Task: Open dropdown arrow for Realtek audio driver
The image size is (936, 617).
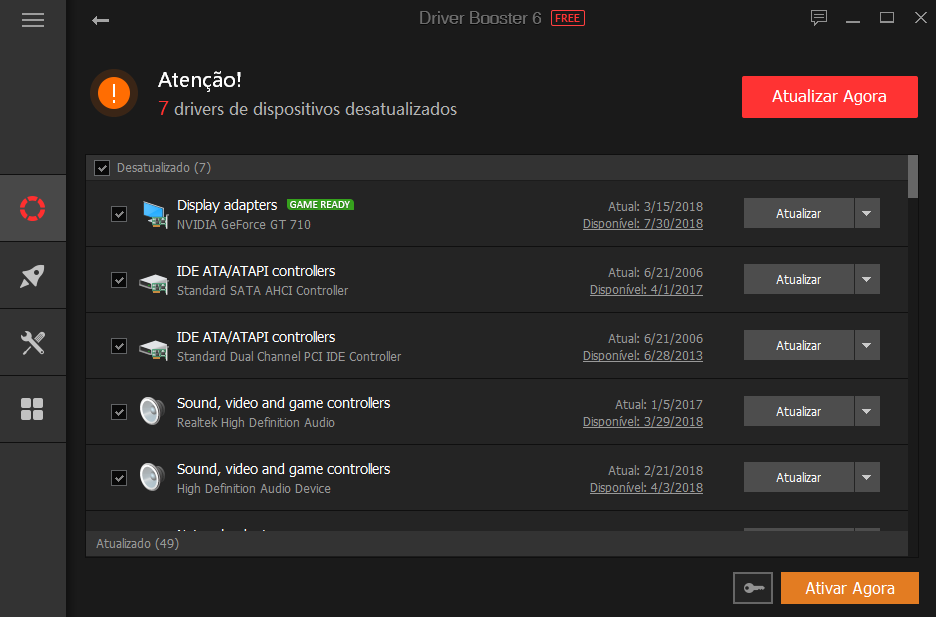Action: 867,411
